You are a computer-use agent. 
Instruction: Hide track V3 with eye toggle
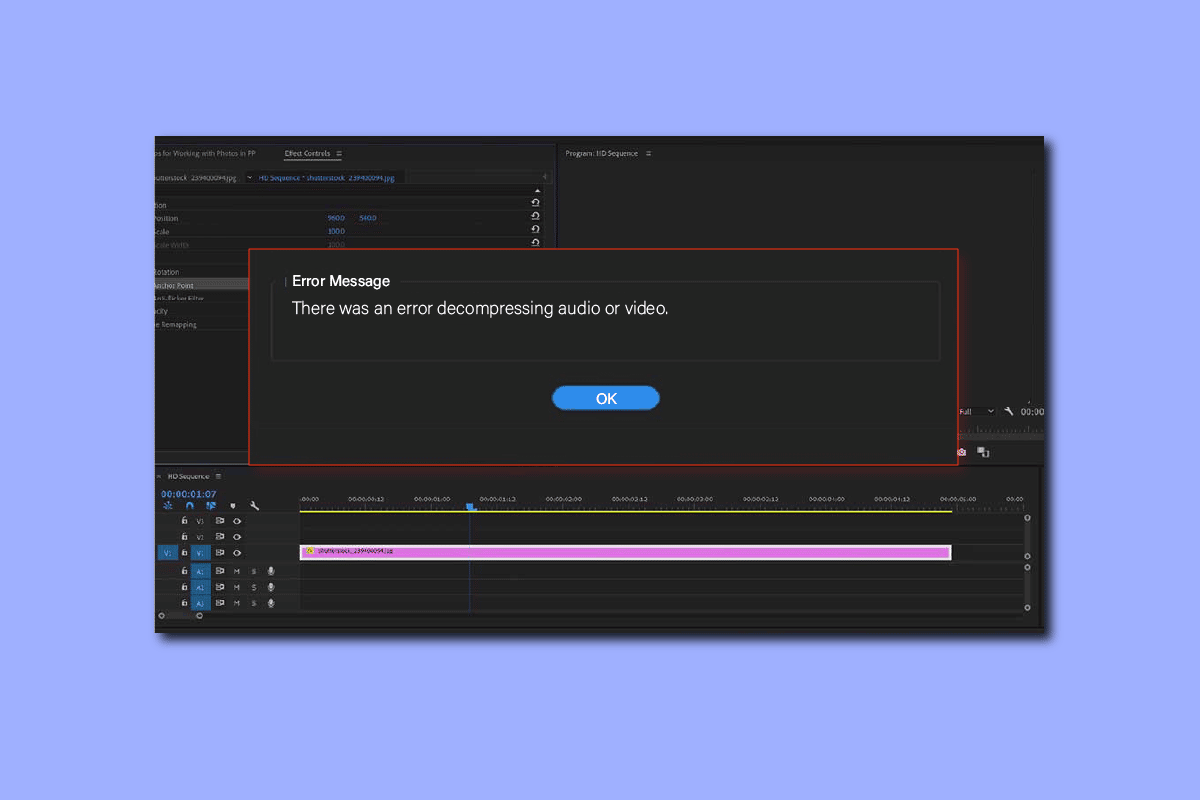[x=237, y=521]
